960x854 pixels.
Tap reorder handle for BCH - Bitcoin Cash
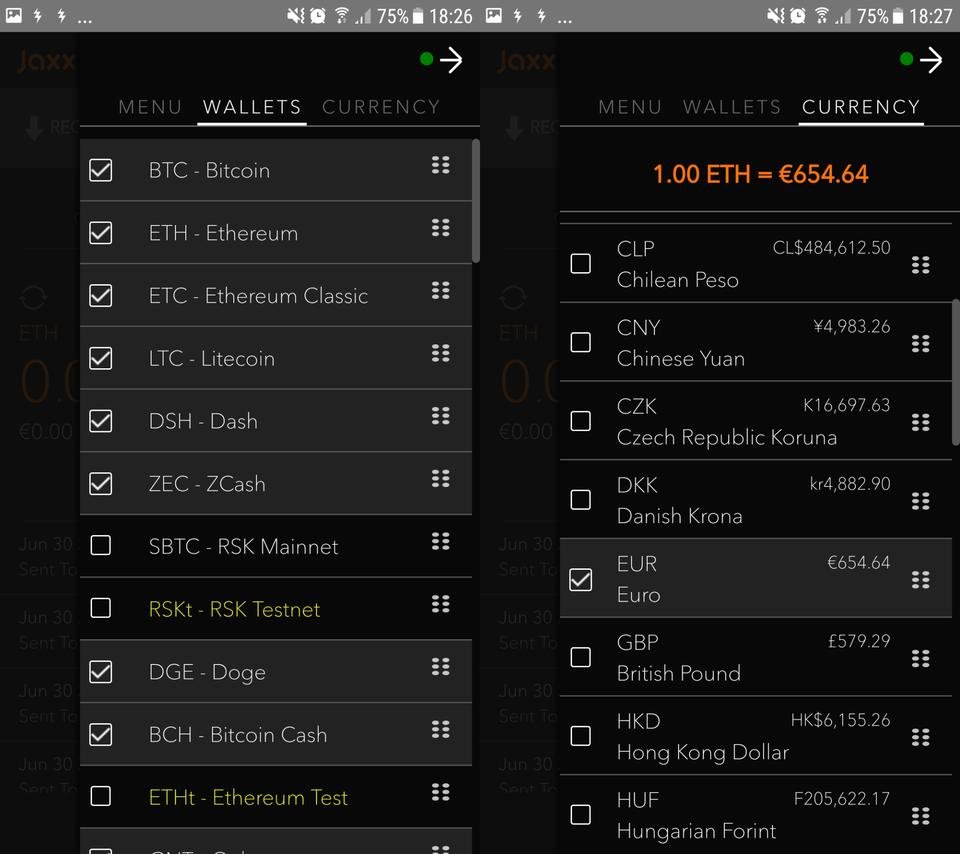click(441, 730)
